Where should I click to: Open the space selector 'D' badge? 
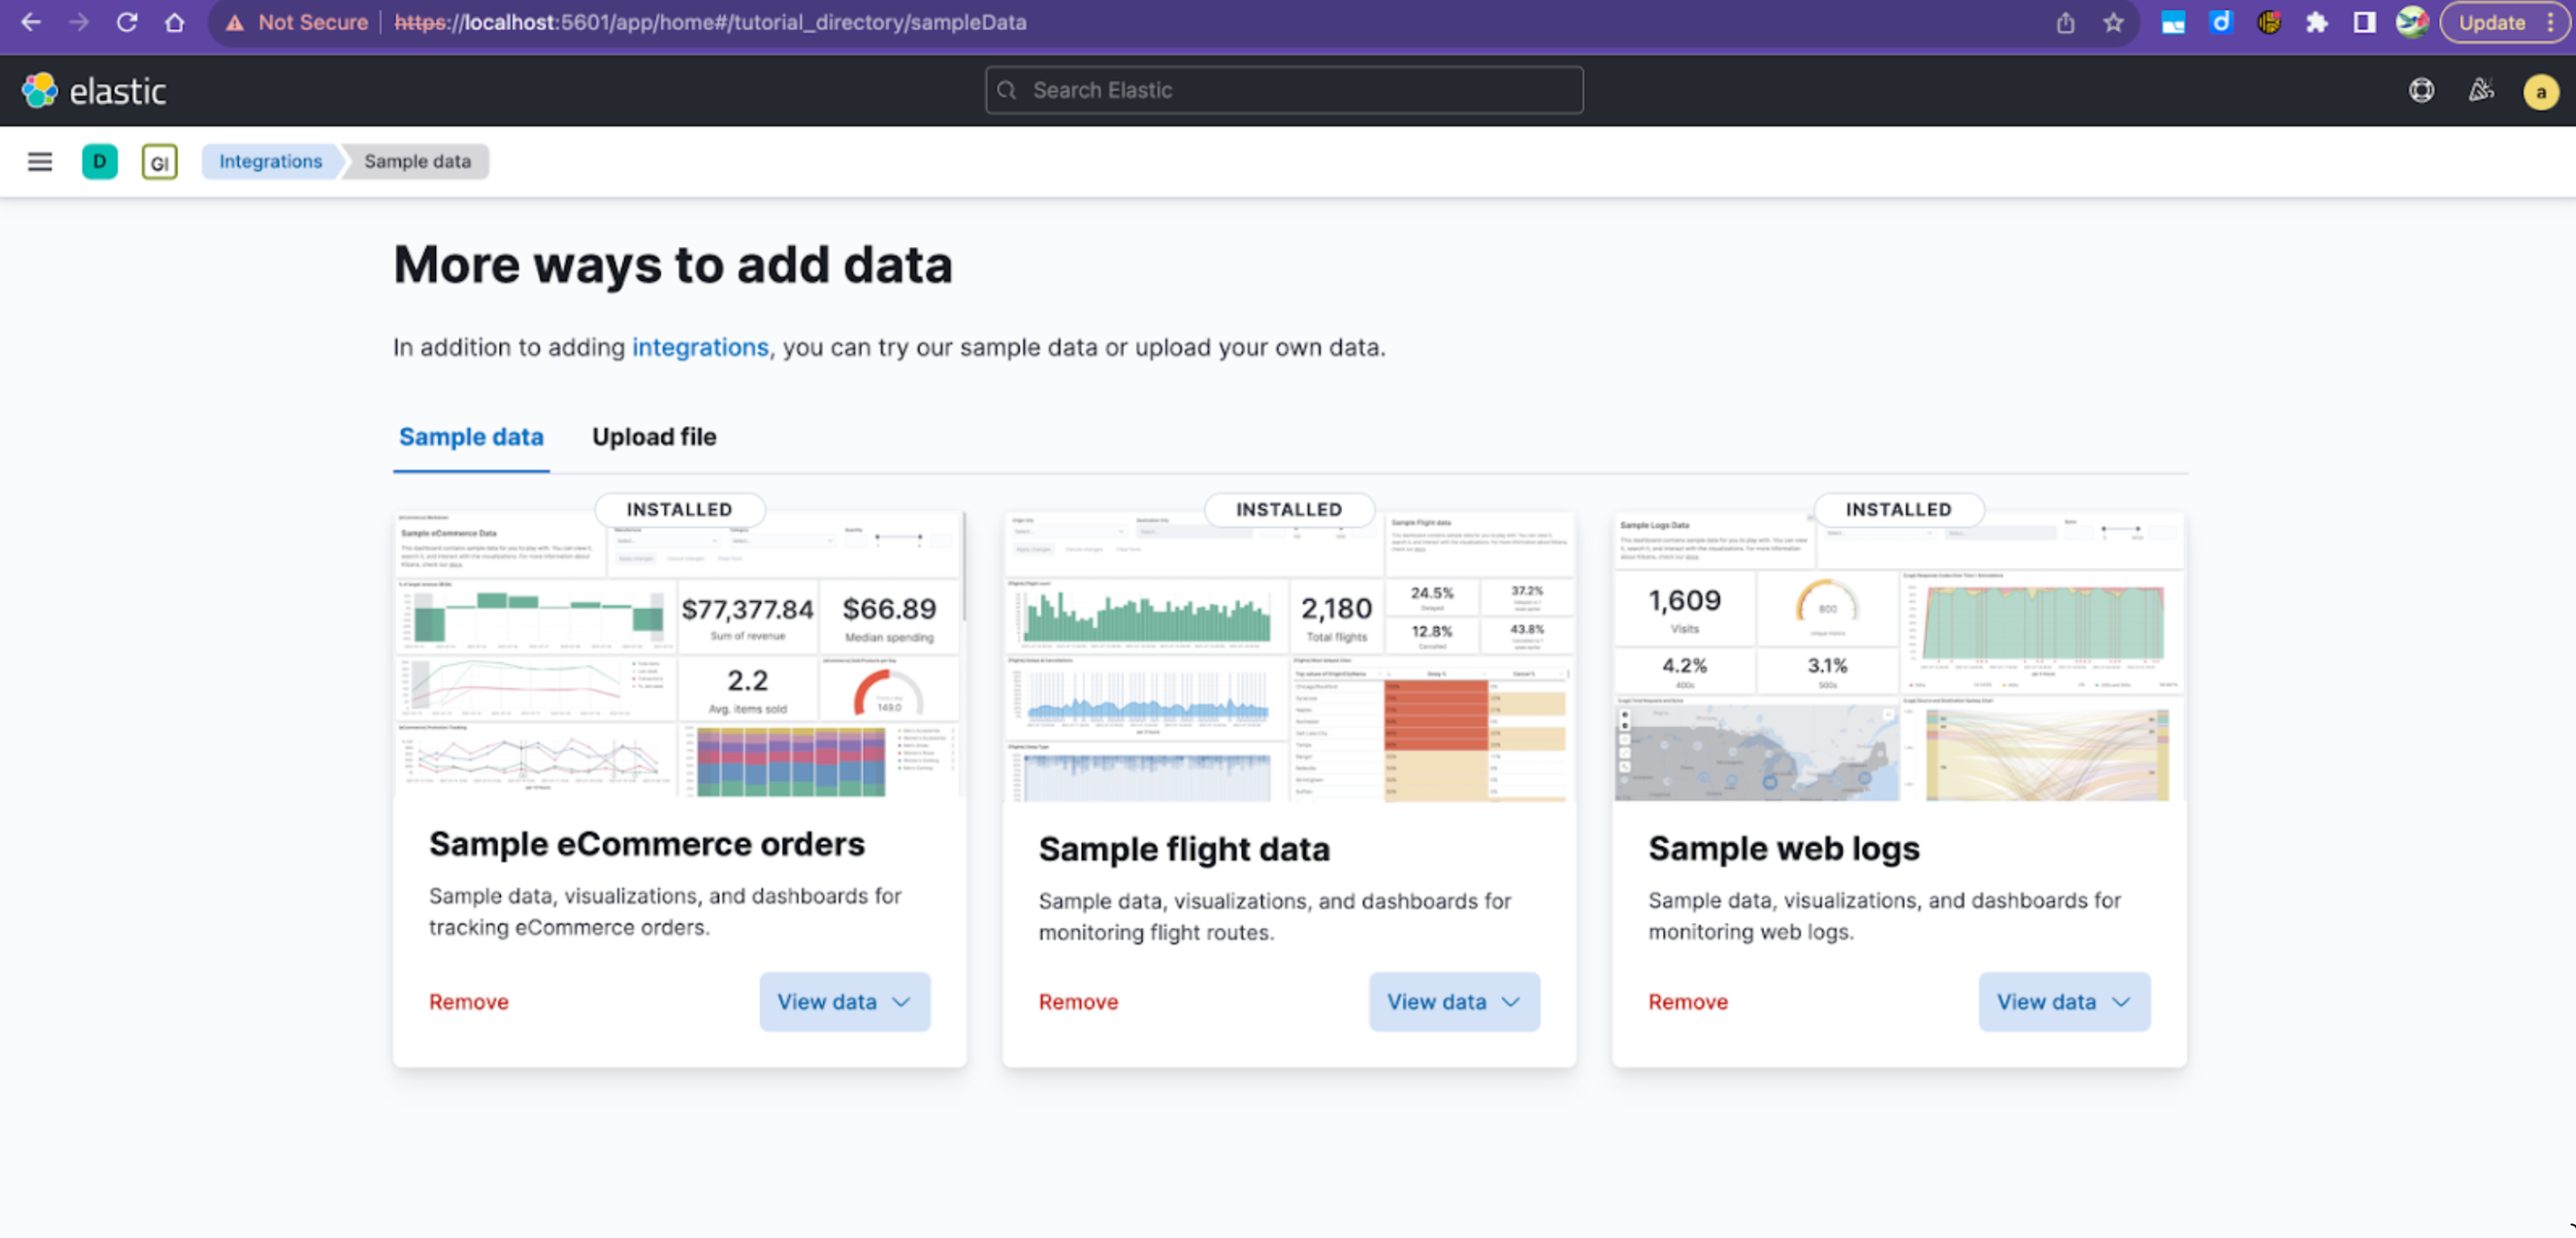tap(100, 161)
